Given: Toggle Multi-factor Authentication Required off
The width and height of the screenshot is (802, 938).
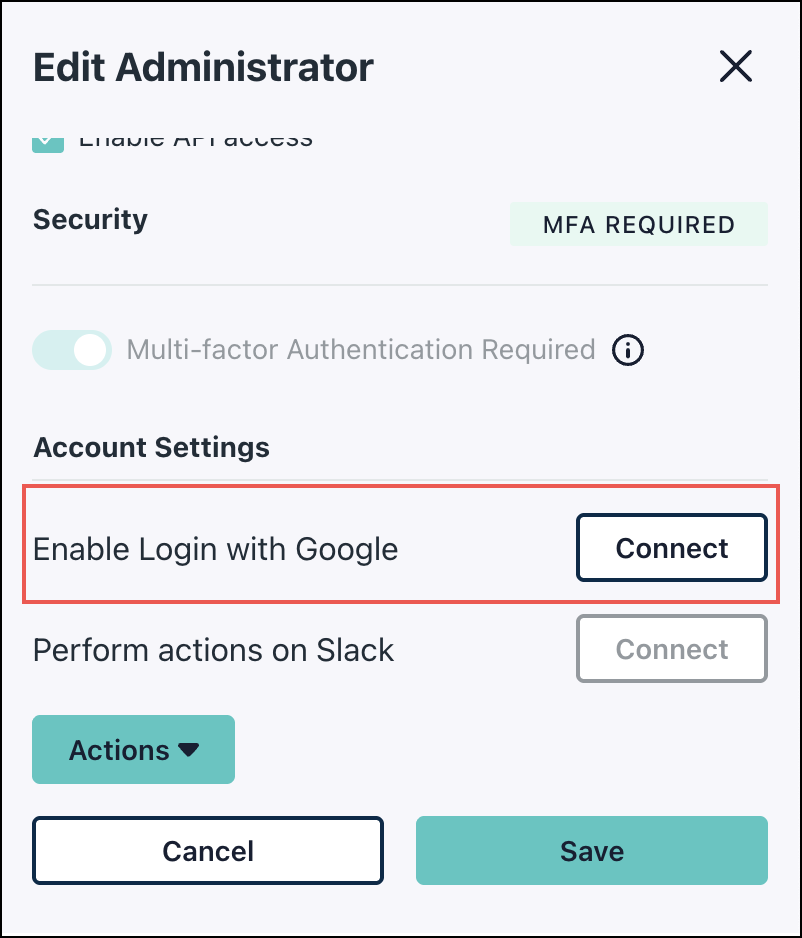Looking at the screenshot, I should tap(71, 350).
